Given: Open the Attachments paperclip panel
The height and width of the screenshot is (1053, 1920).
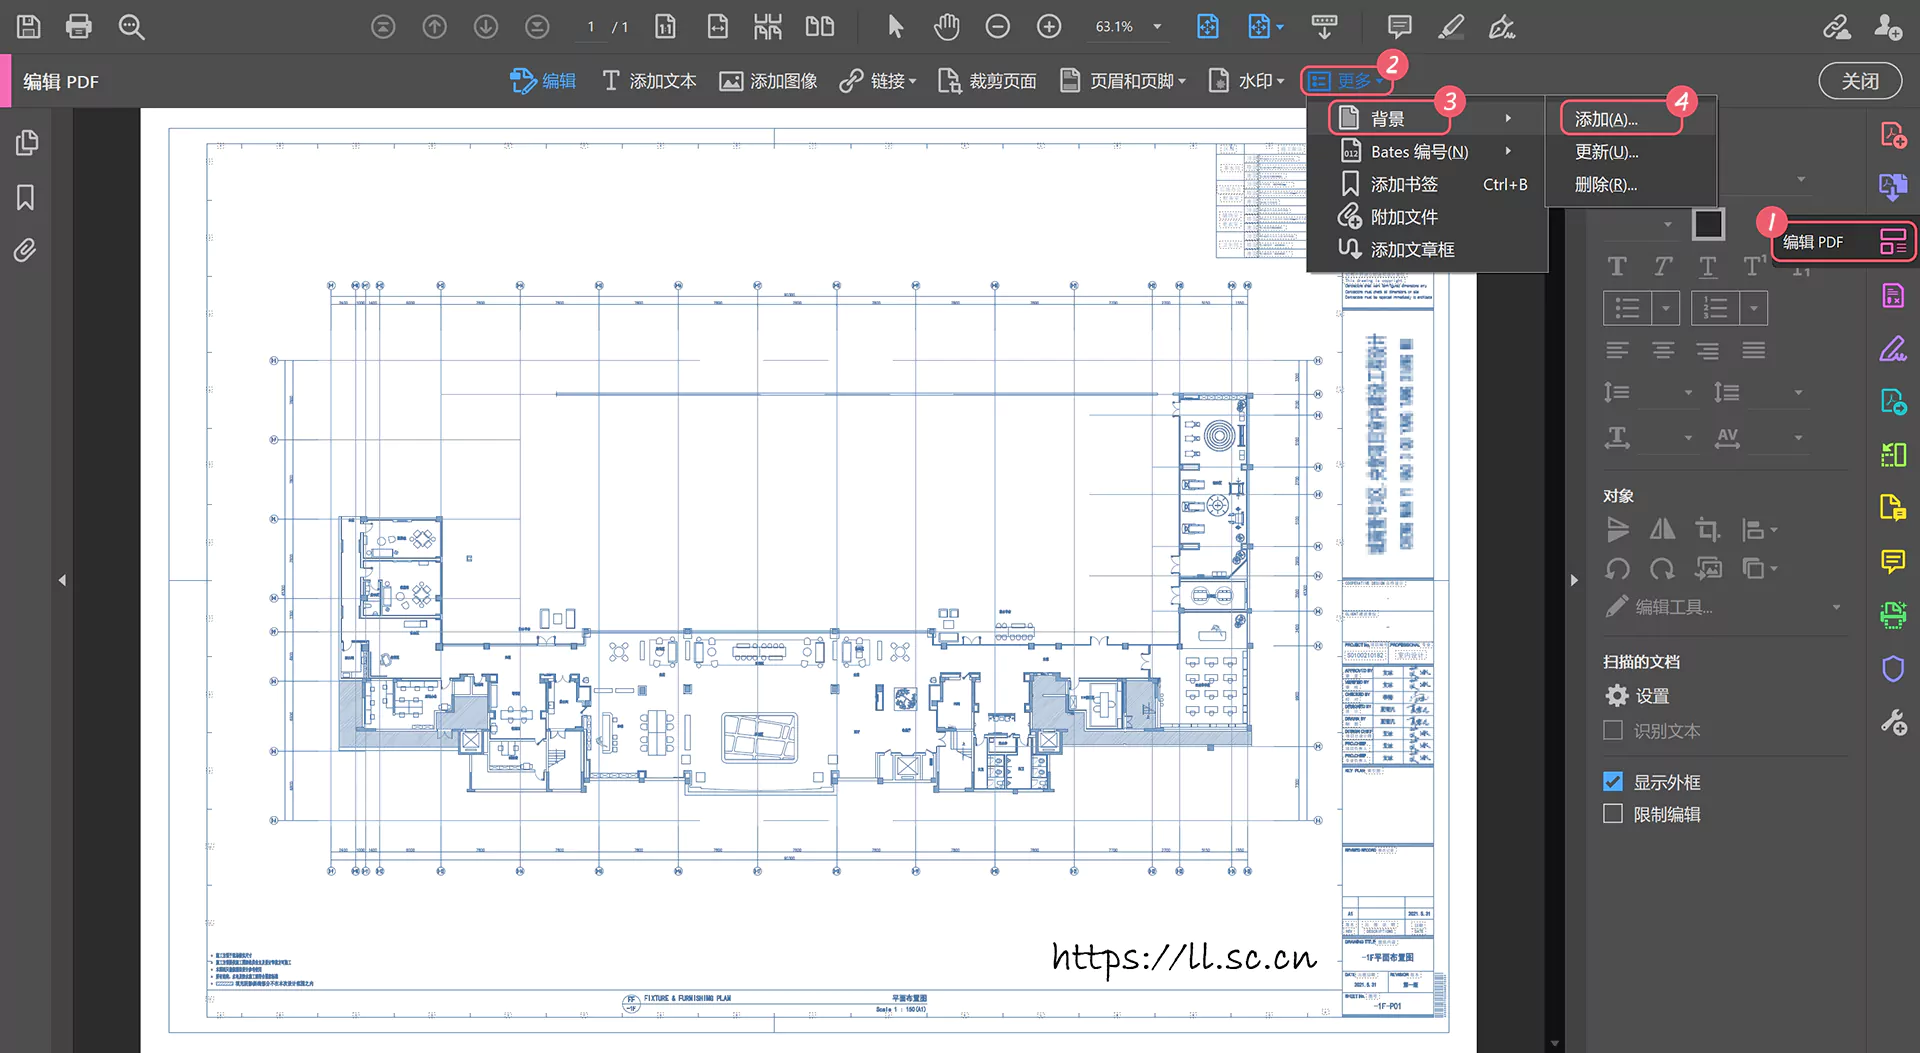Looking at the screenshot, I should coord(26,250).
